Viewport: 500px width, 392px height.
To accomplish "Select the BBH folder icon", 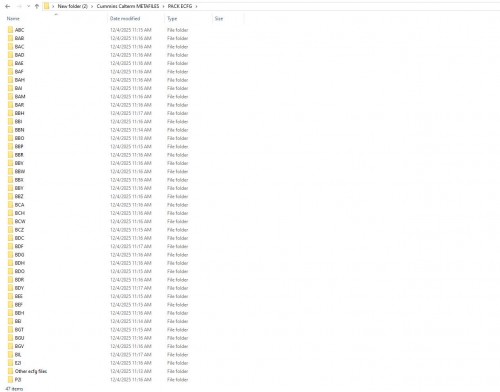I will tap(11, 113).
